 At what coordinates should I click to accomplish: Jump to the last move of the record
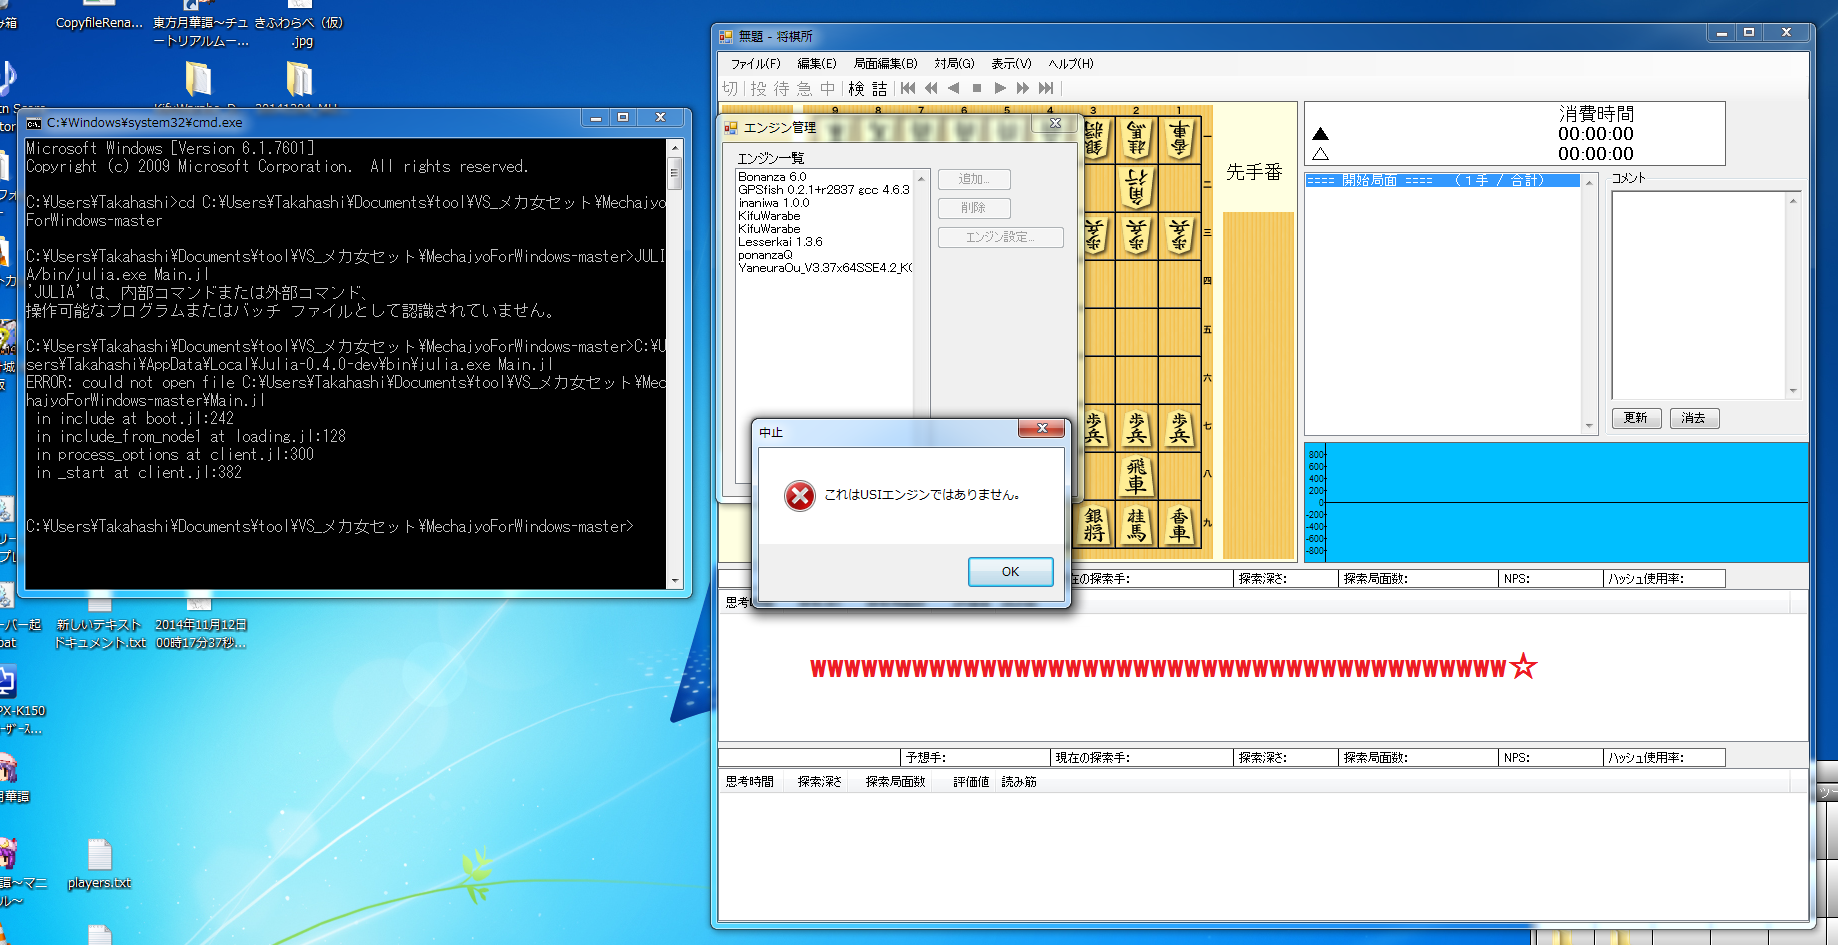tap(1046, 88)
